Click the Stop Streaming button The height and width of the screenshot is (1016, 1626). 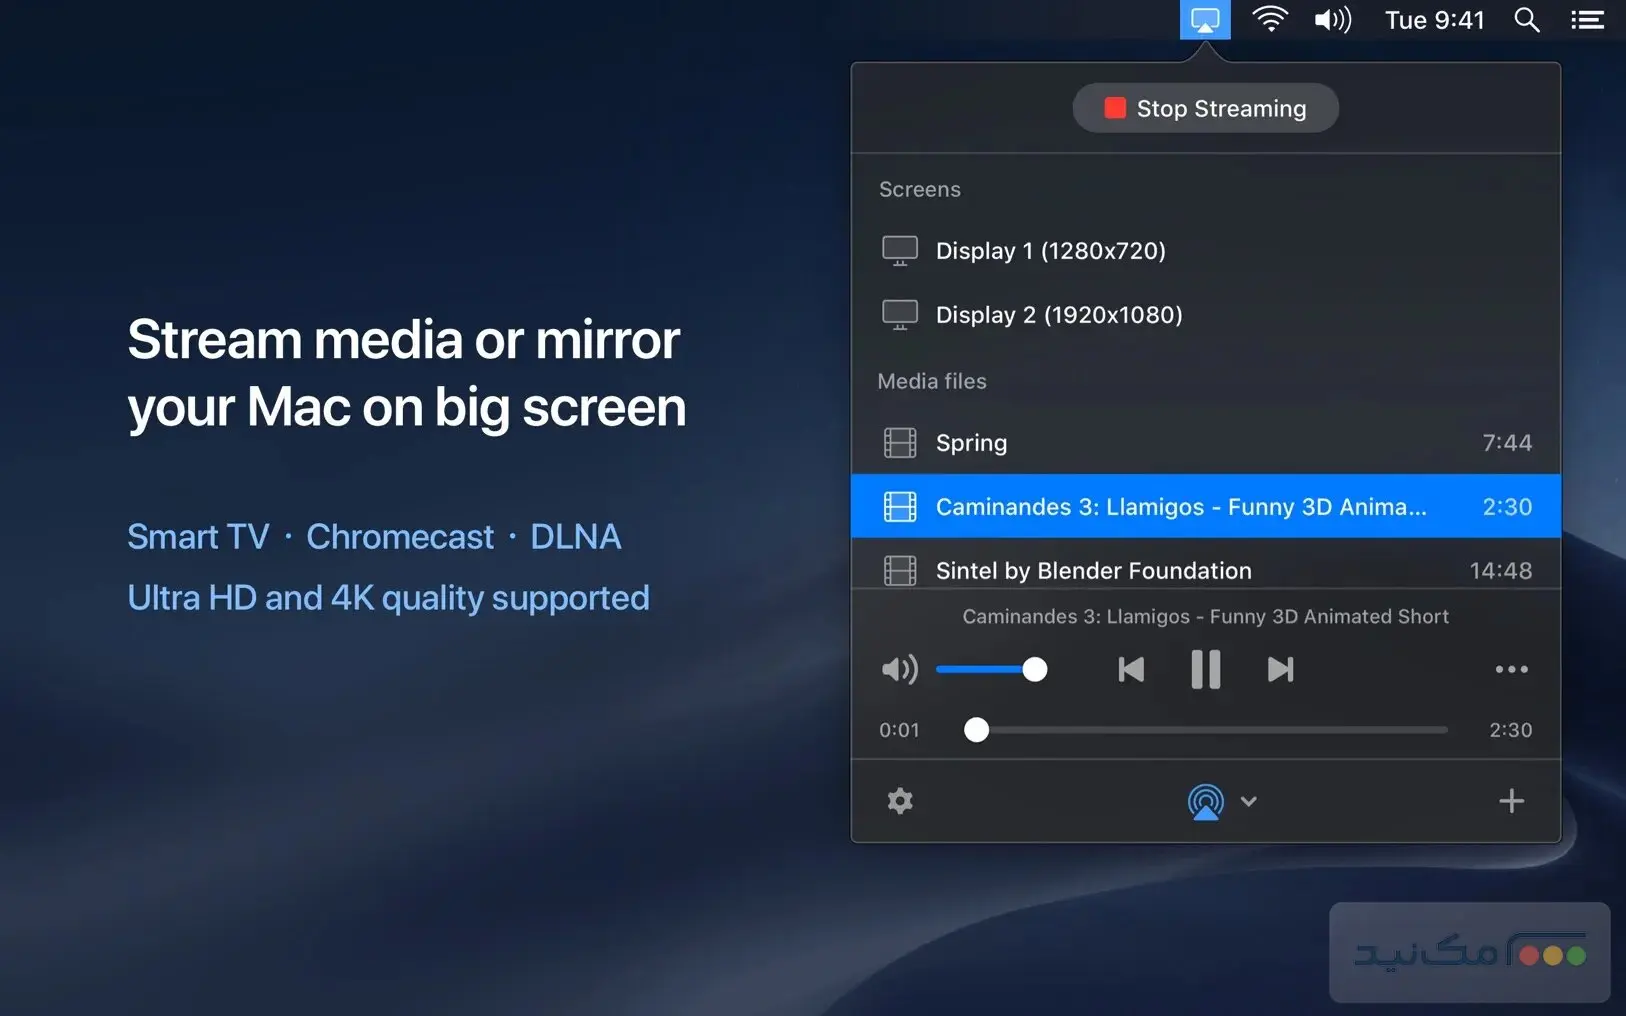tap(1205, 108)
